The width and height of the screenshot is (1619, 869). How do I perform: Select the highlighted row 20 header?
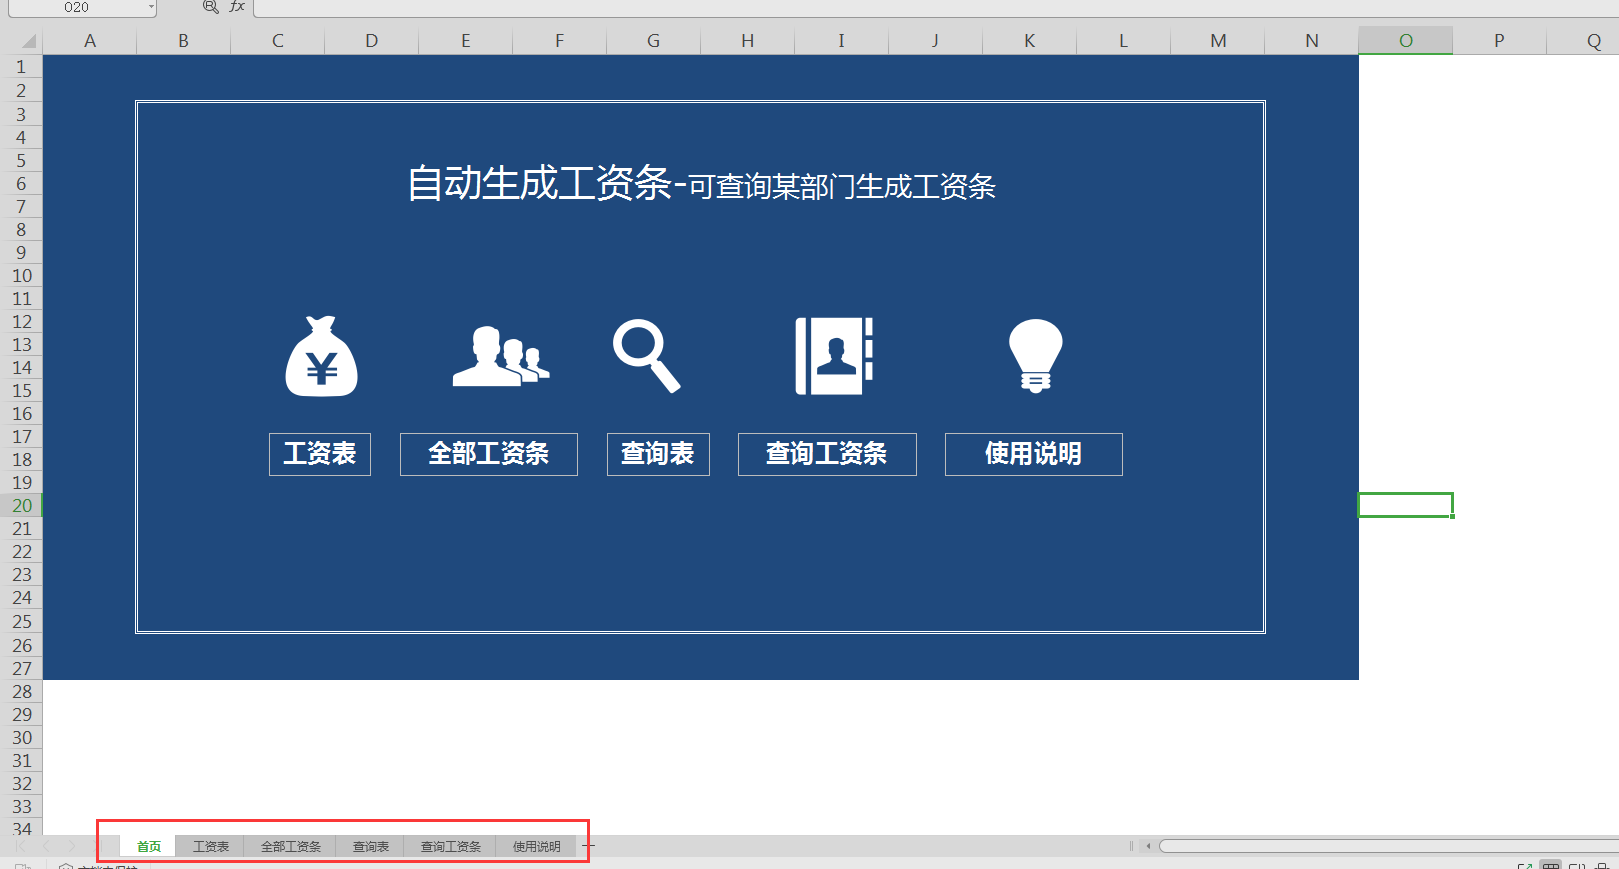tap(21, 505)
